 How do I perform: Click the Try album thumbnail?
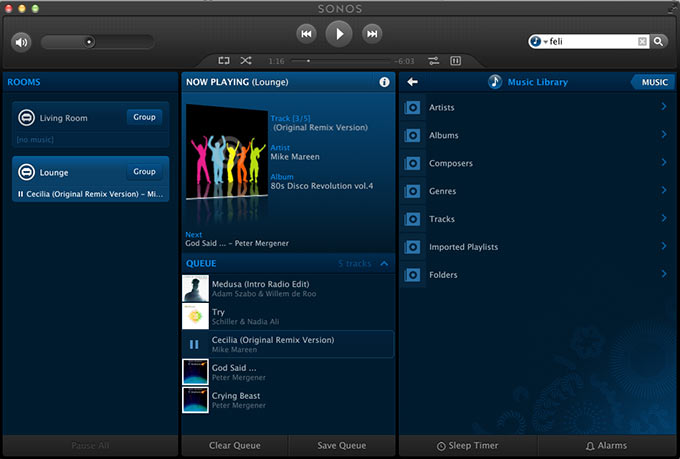point(195,316)
